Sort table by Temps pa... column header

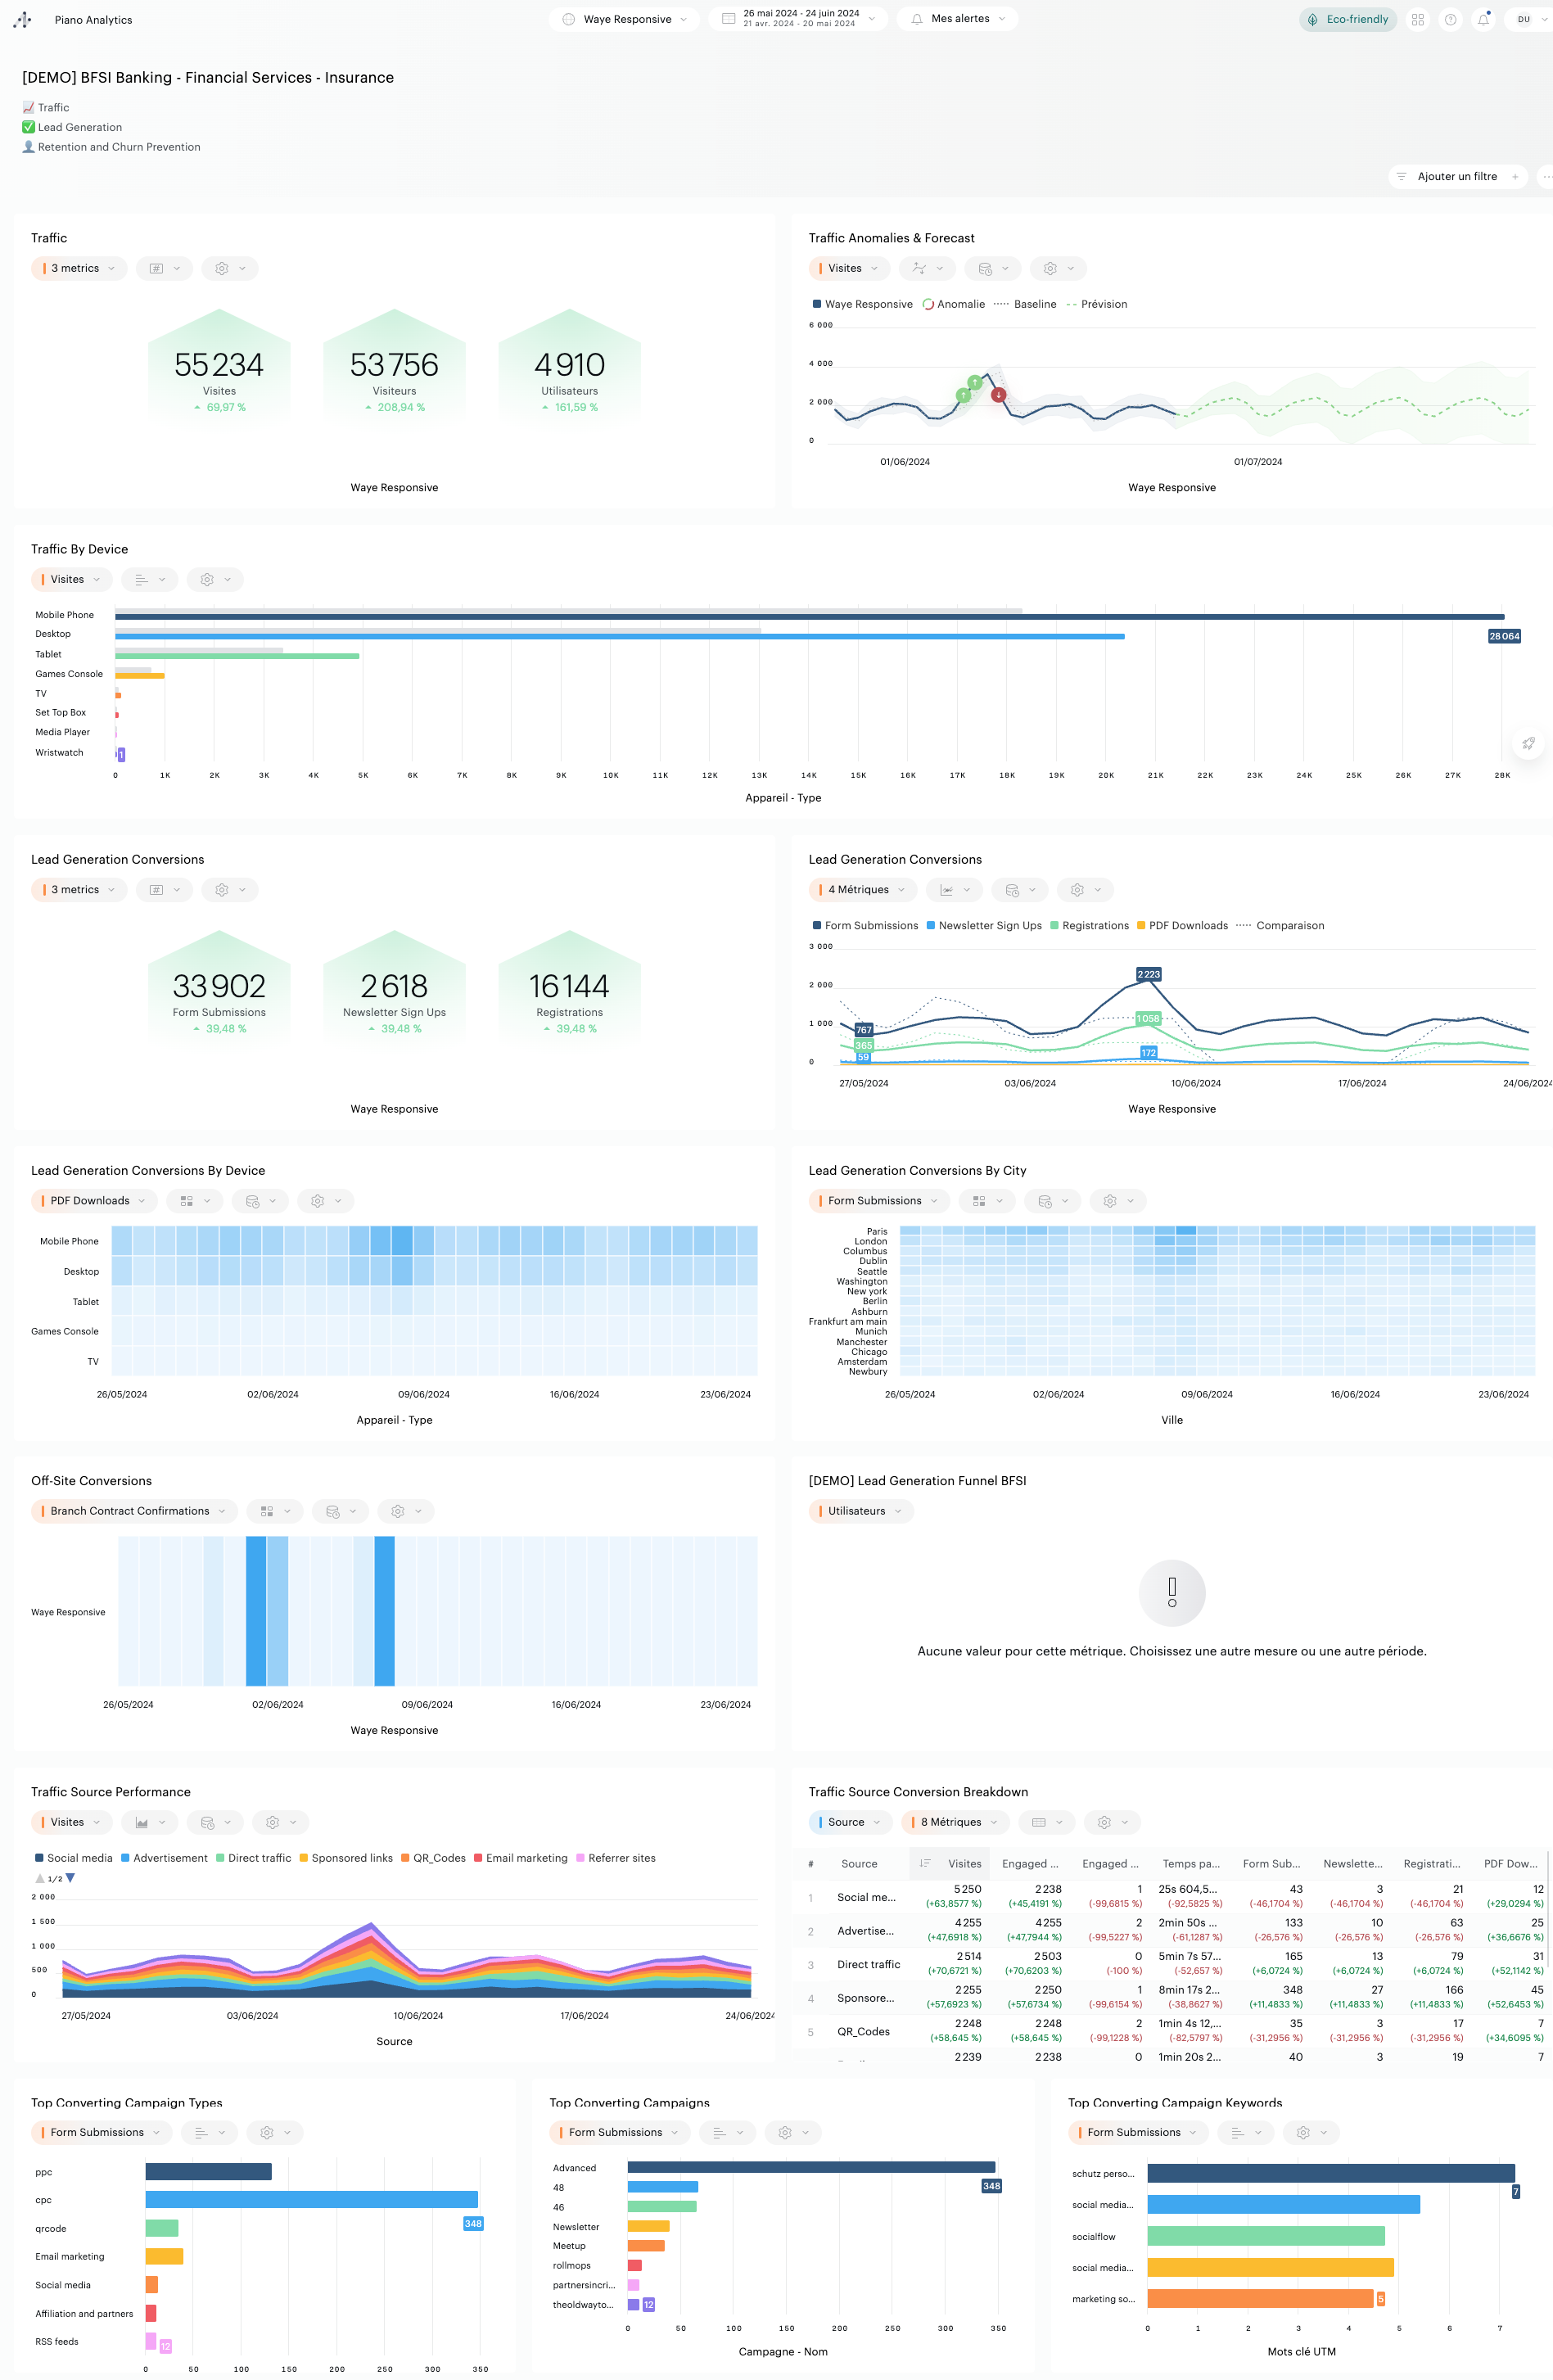(x=1191, y=1864)
